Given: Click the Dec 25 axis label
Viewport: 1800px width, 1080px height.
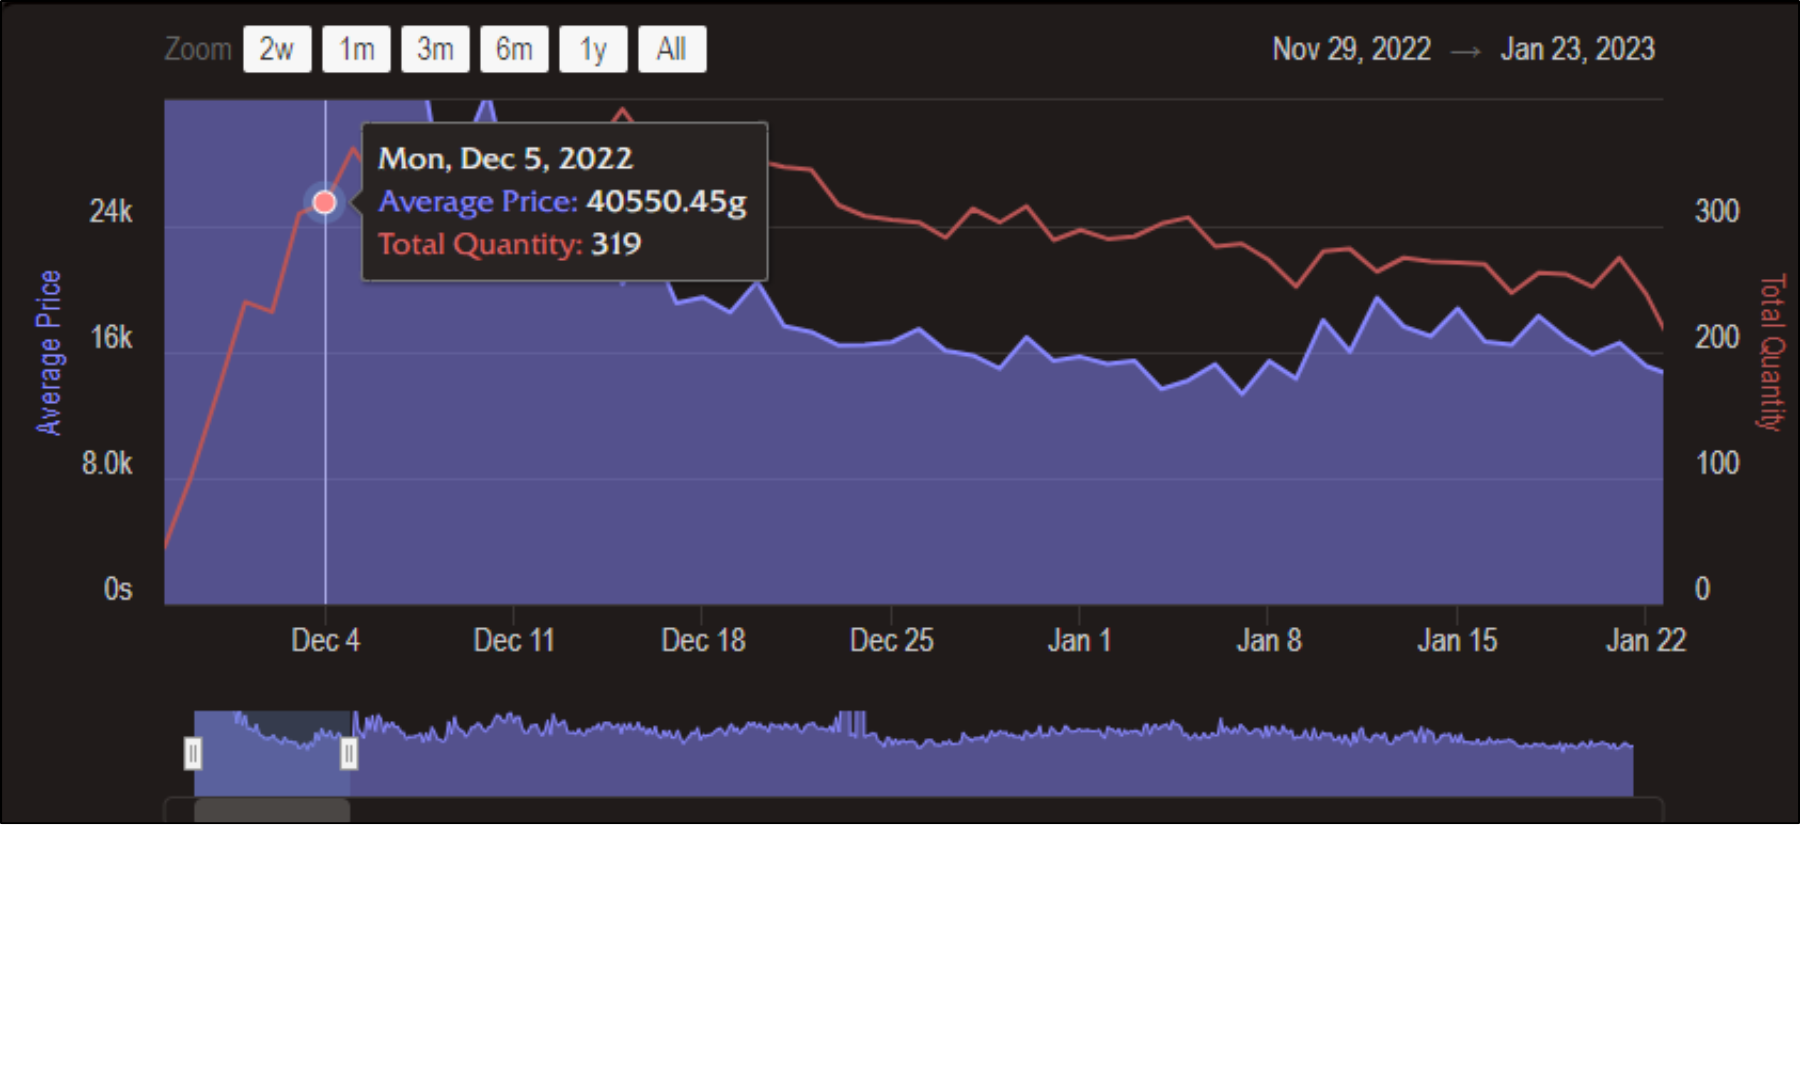Looking at the screenshot, I should 891,640.
